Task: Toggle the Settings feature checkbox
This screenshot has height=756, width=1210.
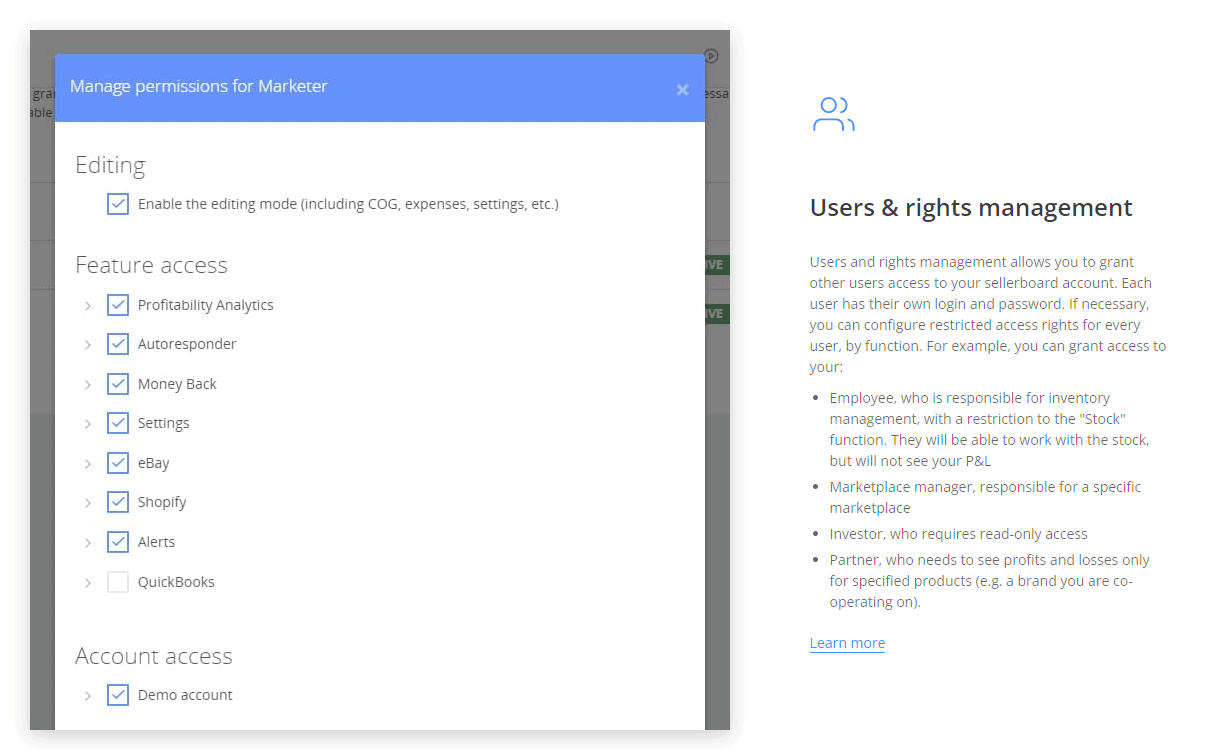Action: [118, 423]
